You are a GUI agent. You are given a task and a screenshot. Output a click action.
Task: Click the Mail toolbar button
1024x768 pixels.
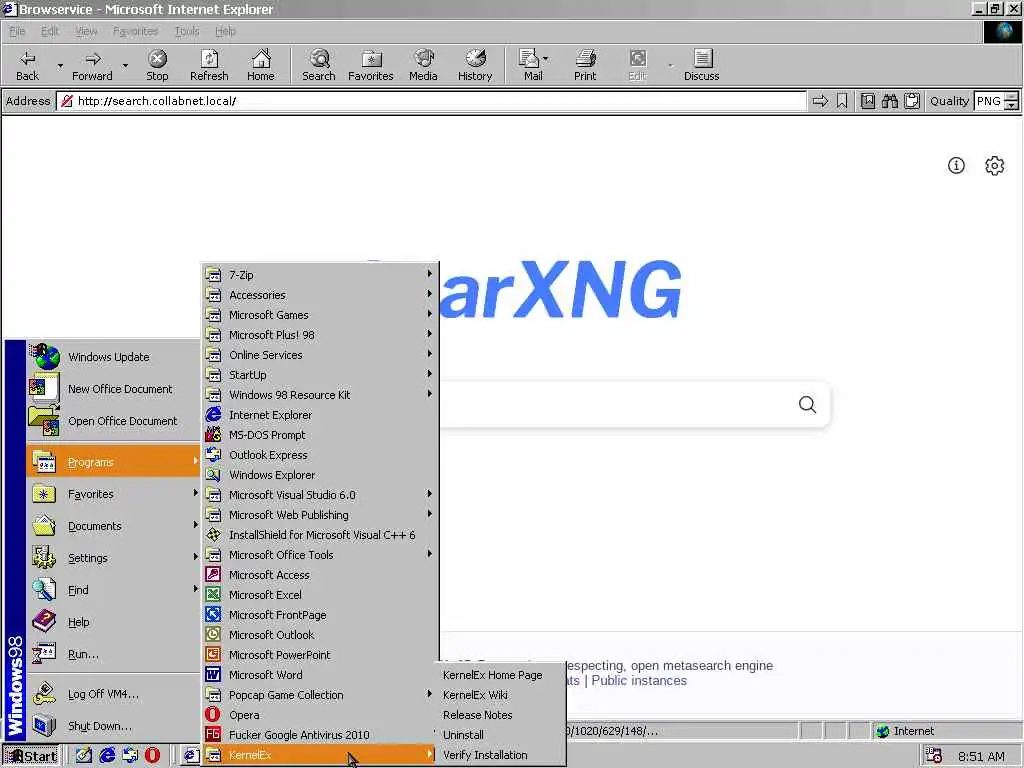(532, 65)
